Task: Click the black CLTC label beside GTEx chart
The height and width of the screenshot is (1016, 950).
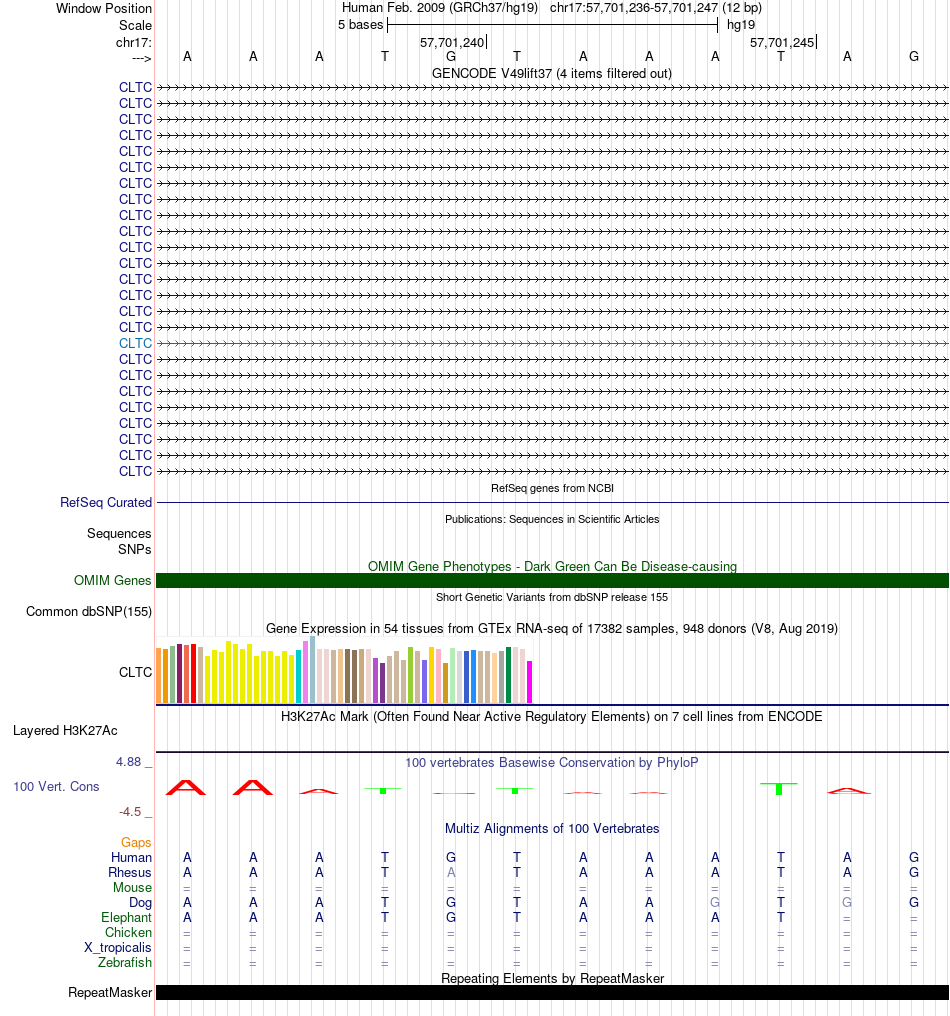Action: [x=135, y=673]
